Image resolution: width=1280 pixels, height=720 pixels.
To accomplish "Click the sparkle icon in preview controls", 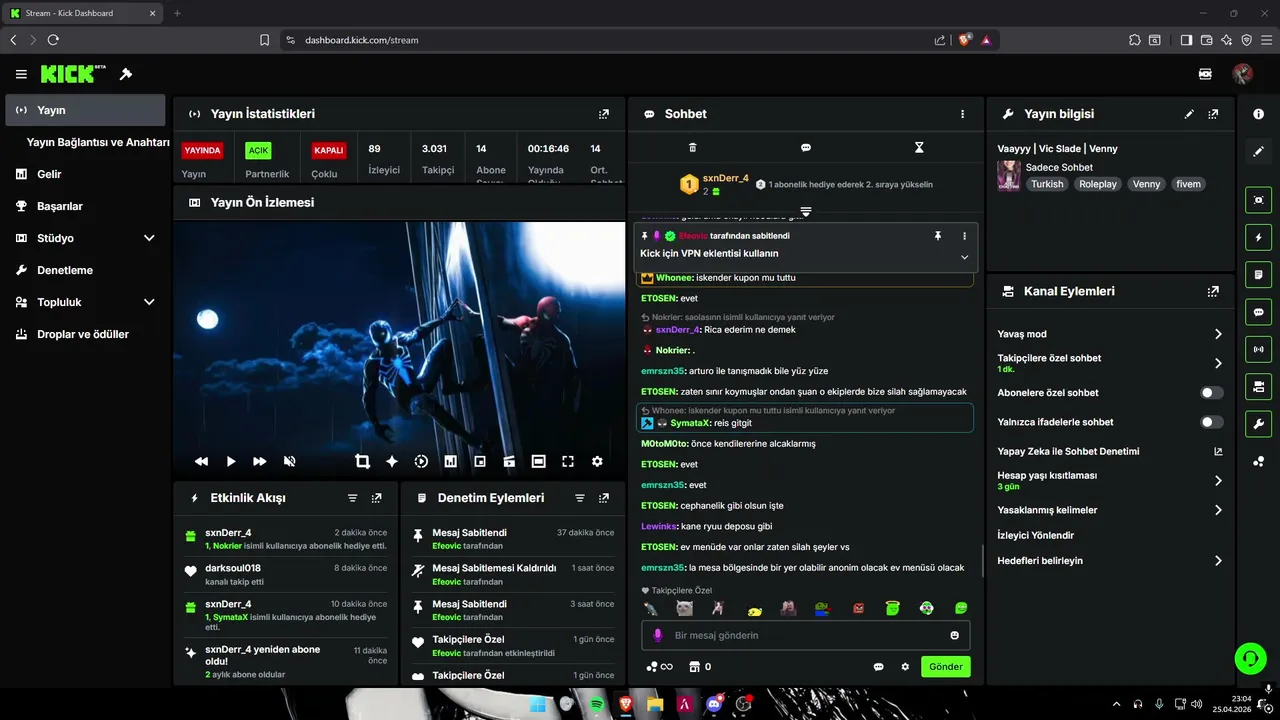I will click(x=392, y=461).
